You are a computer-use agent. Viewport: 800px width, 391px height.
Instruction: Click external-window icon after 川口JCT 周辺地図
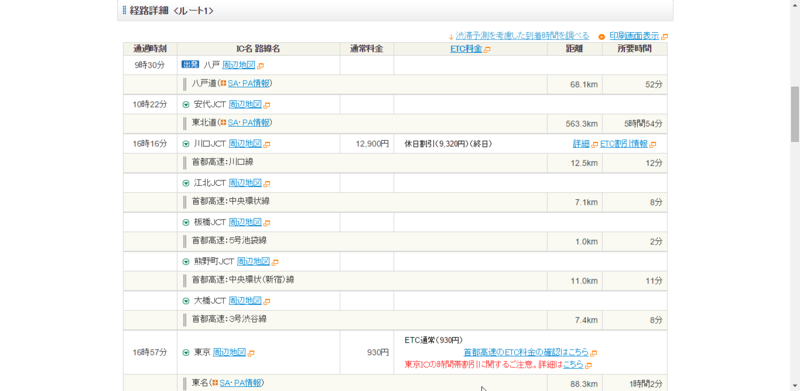pos(267,145)
